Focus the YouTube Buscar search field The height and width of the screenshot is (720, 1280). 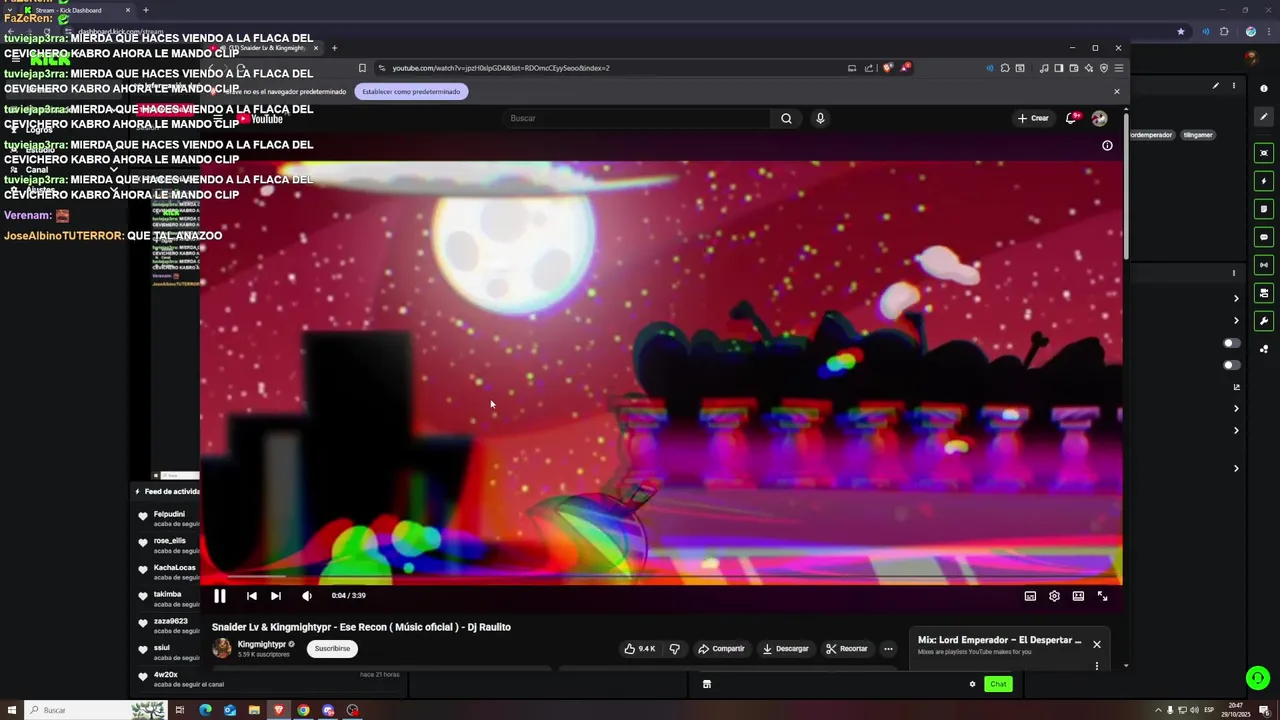[636, 118]
